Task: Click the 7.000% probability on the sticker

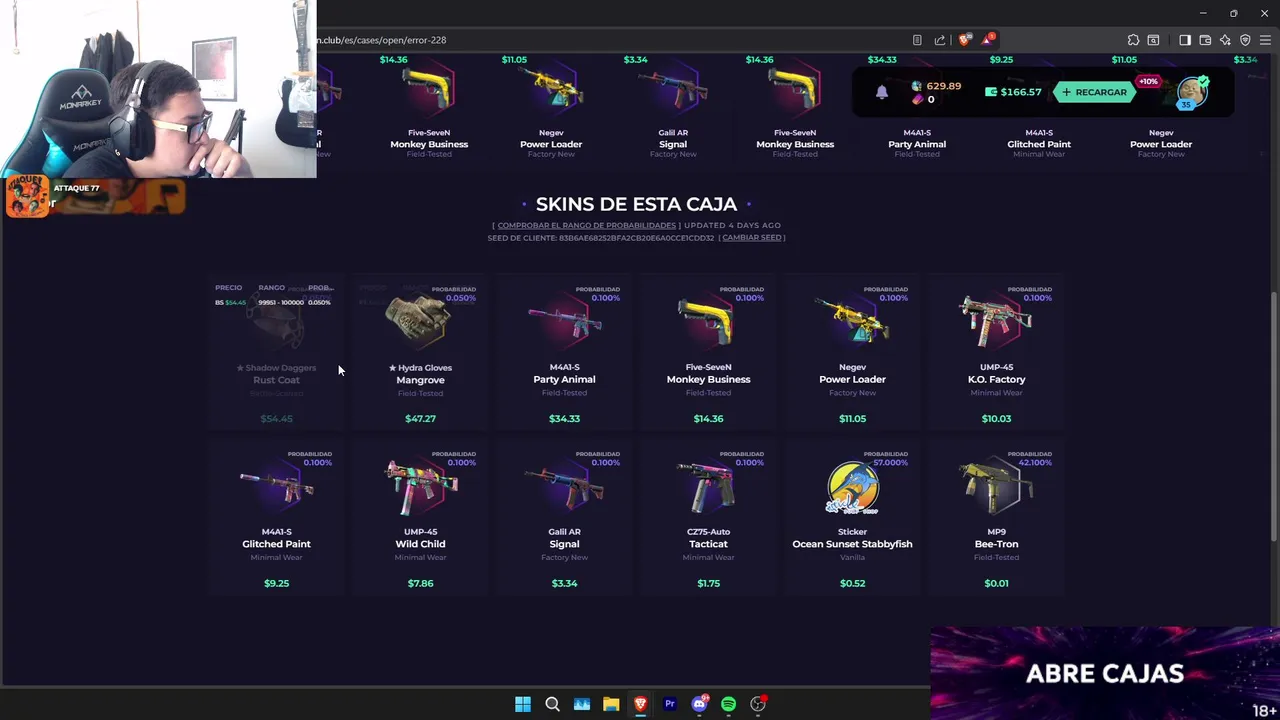Action: (x=891, y=463)
